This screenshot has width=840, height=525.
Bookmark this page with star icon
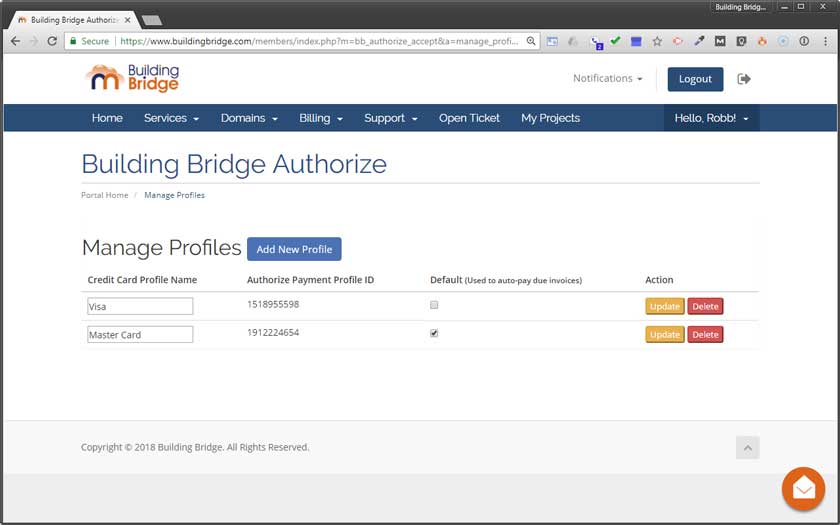657,41
